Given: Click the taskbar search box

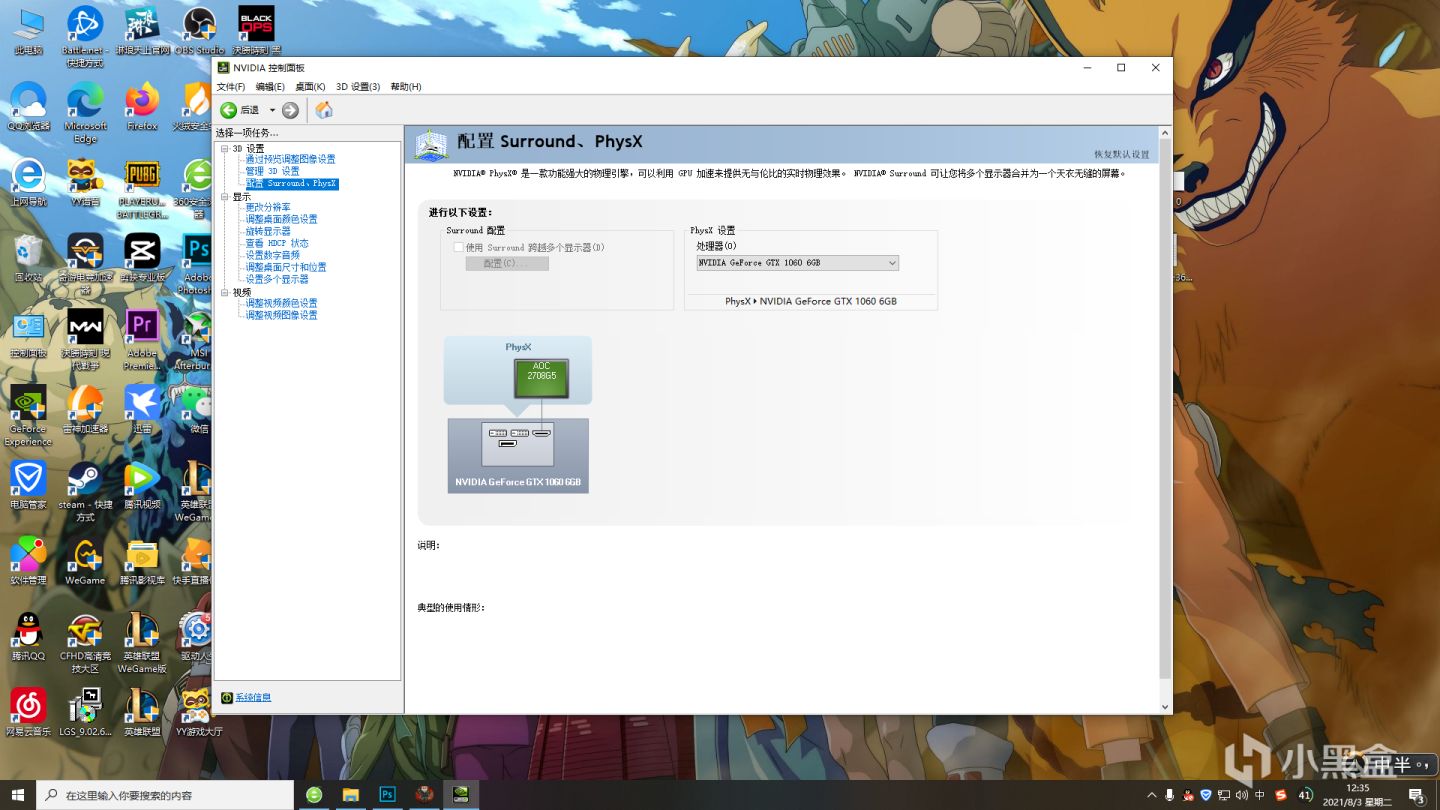Looking at the screenshot, I should click(166, 795).
